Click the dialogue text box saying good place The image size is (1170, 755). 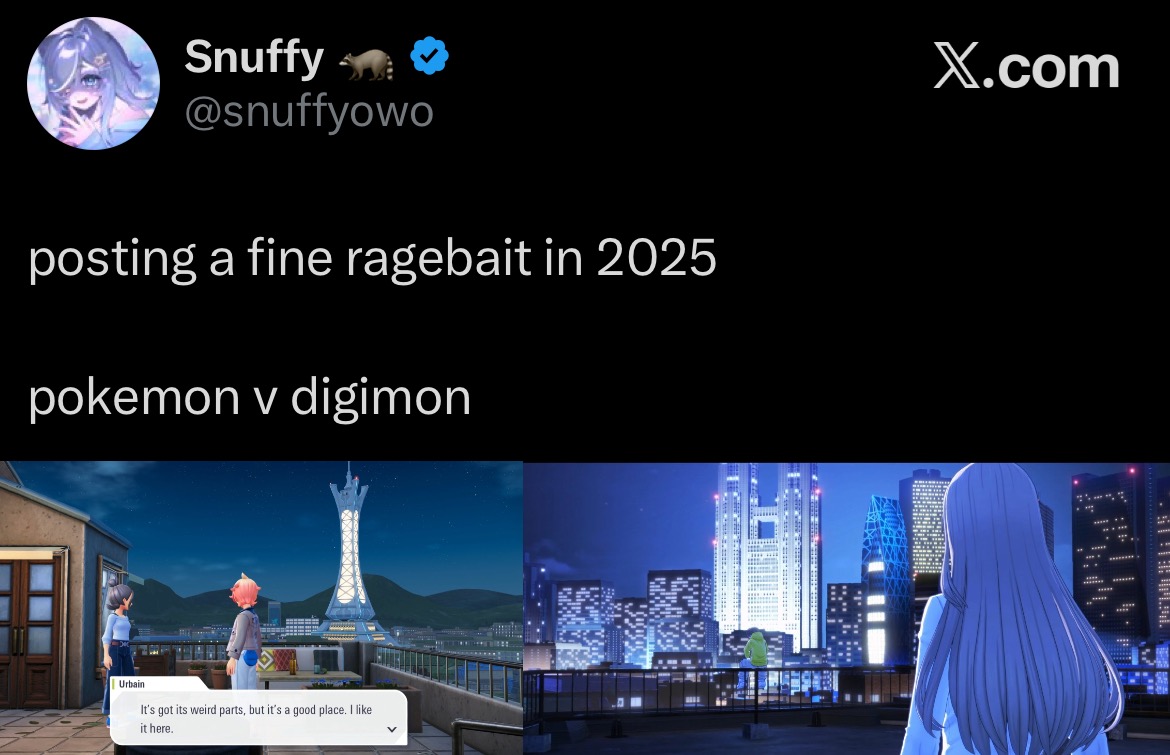pos(259,718)
